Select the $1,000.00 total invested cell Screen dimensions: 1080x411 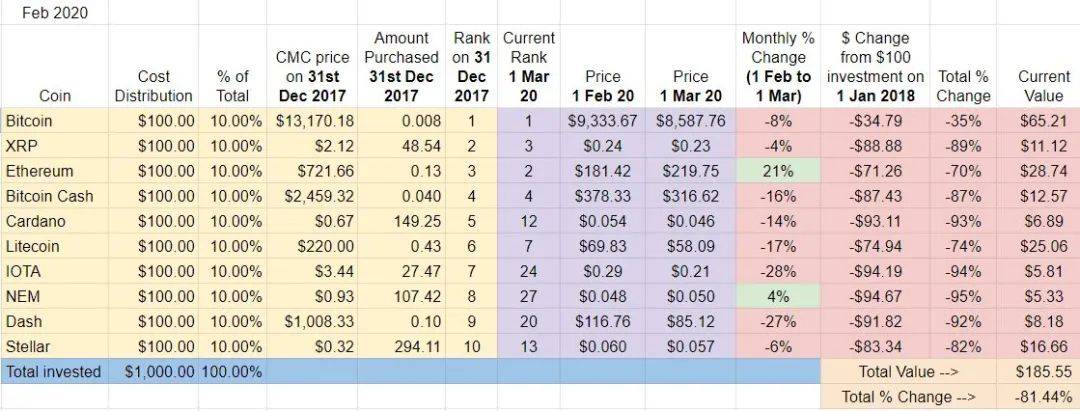click(153, 371)
